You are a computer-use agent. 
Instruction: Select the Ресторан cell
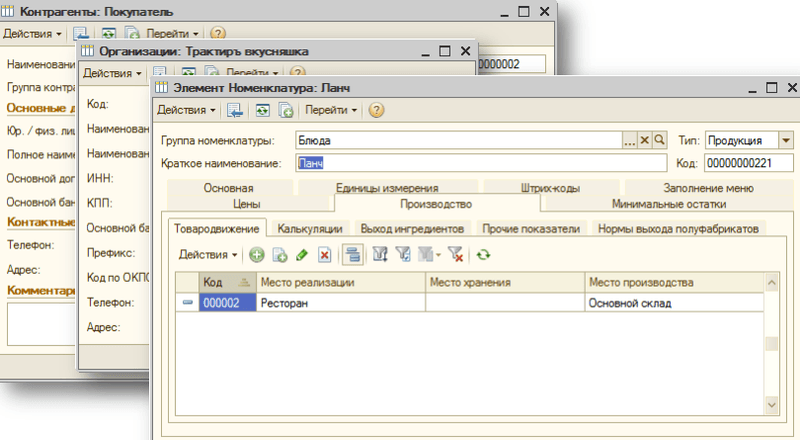341,303
